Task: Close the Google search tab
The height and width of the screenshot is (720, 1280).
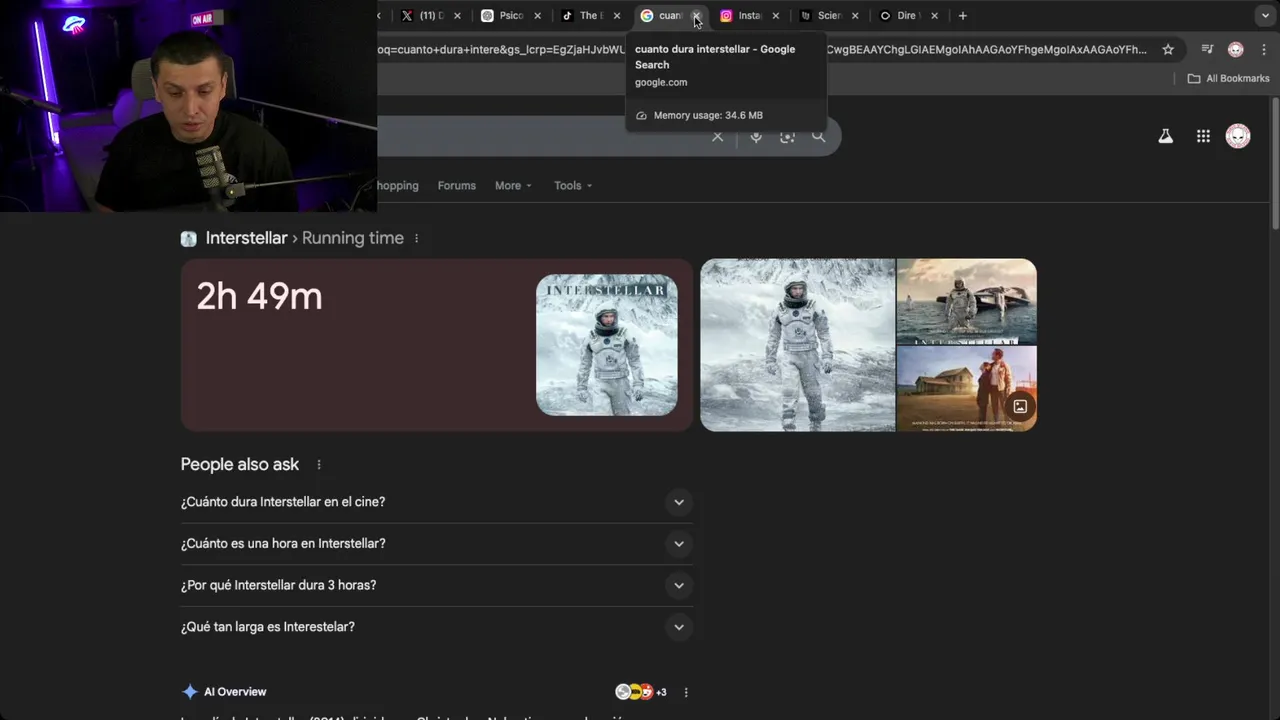Action: 696,15
